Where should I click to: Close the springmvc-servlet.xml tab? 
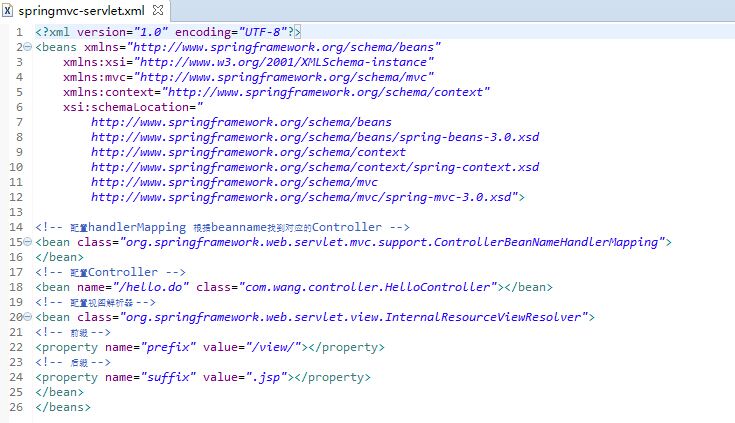coord(158,10)
